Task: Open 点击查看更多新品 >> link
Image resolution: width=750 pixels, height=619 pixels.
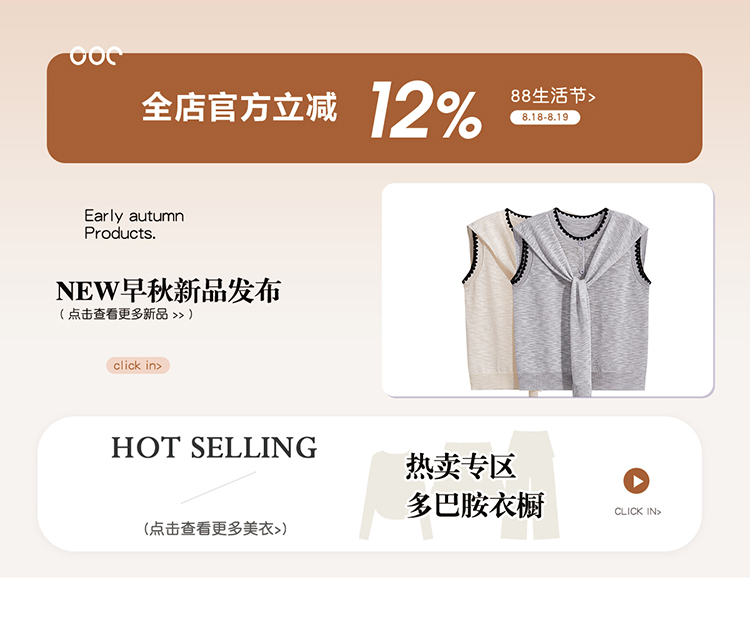Action: tap(126, 314)
